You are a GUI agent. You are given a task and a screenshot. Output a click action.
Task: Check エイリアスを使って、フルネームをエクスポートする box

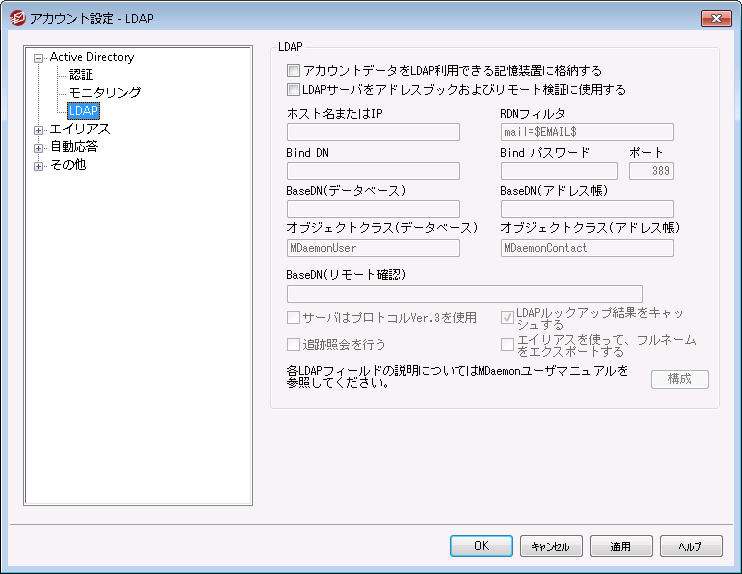507,344
